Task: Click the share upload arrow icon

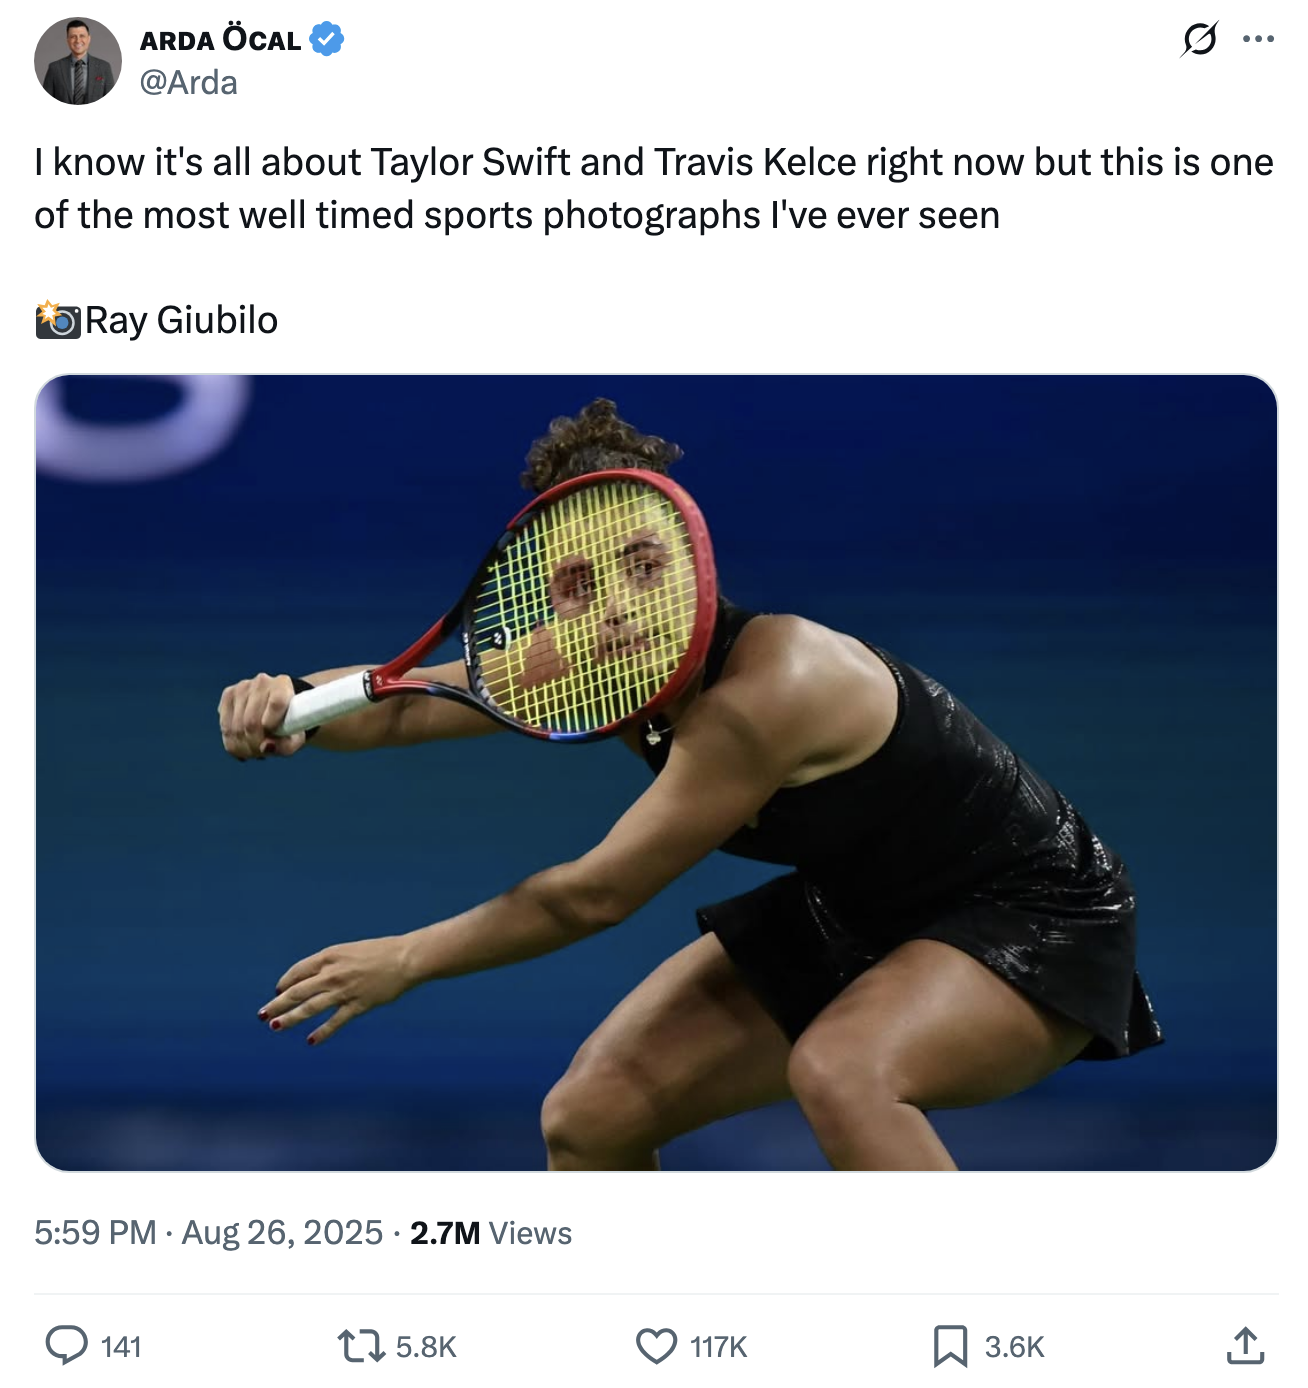Action: coord(1245,1345)
